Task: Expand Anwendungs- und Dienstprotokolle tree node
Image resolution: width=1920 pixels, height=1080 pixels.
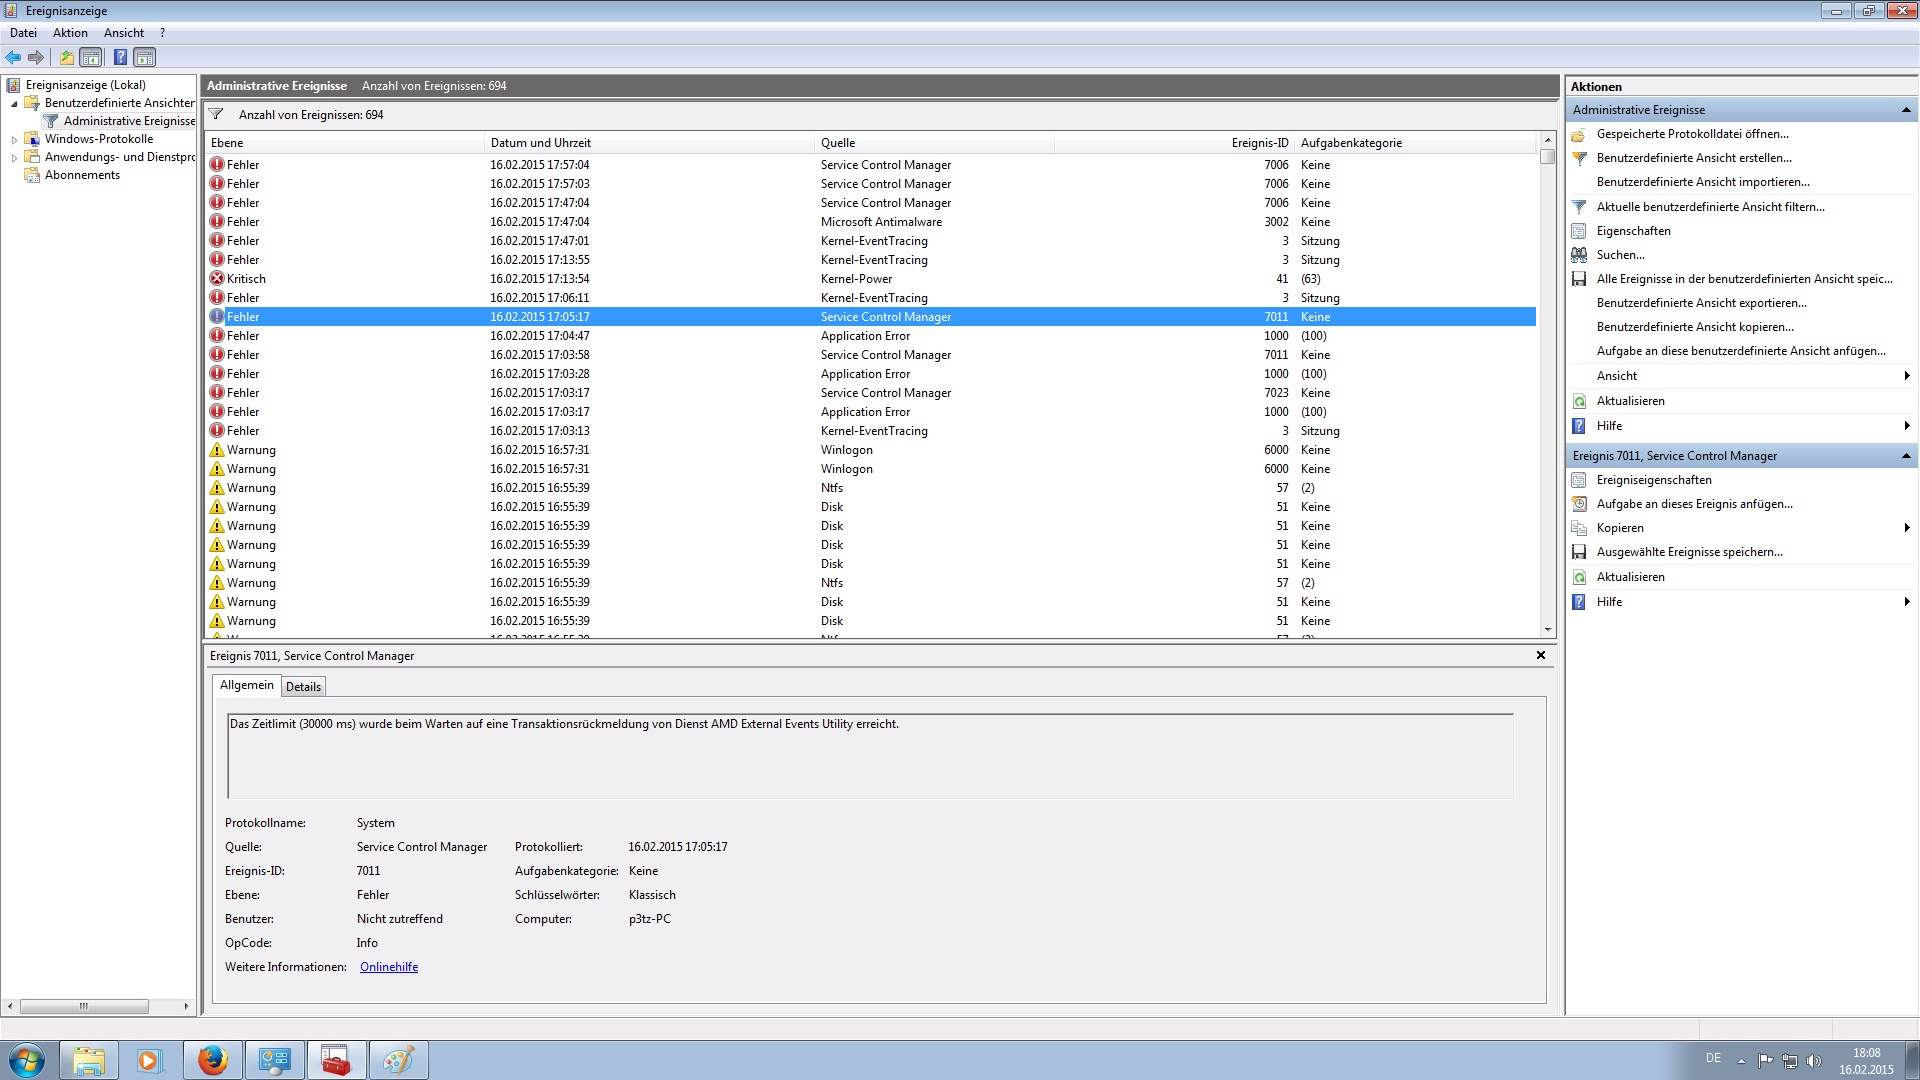Action: coord(14,158)
